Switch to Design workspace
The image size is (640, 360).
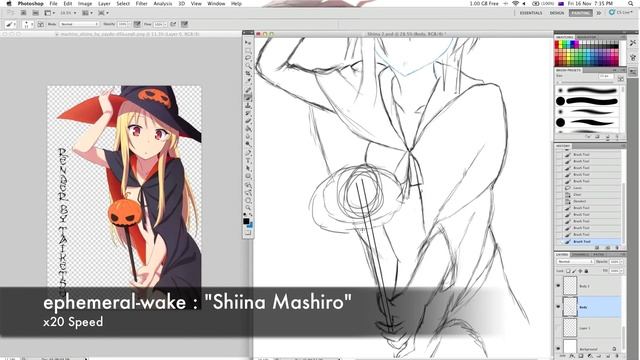tap(557, 13)
